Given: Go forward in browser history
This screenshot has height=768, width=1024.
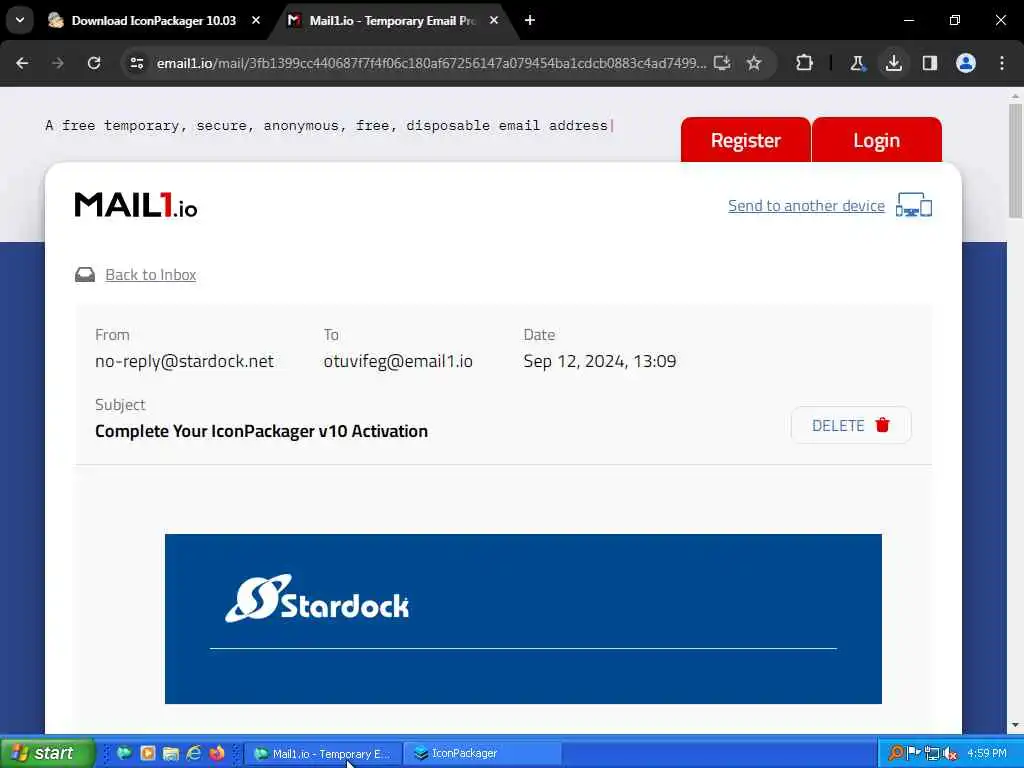Looking at the screenshot, I should click(x=58, y=63).
